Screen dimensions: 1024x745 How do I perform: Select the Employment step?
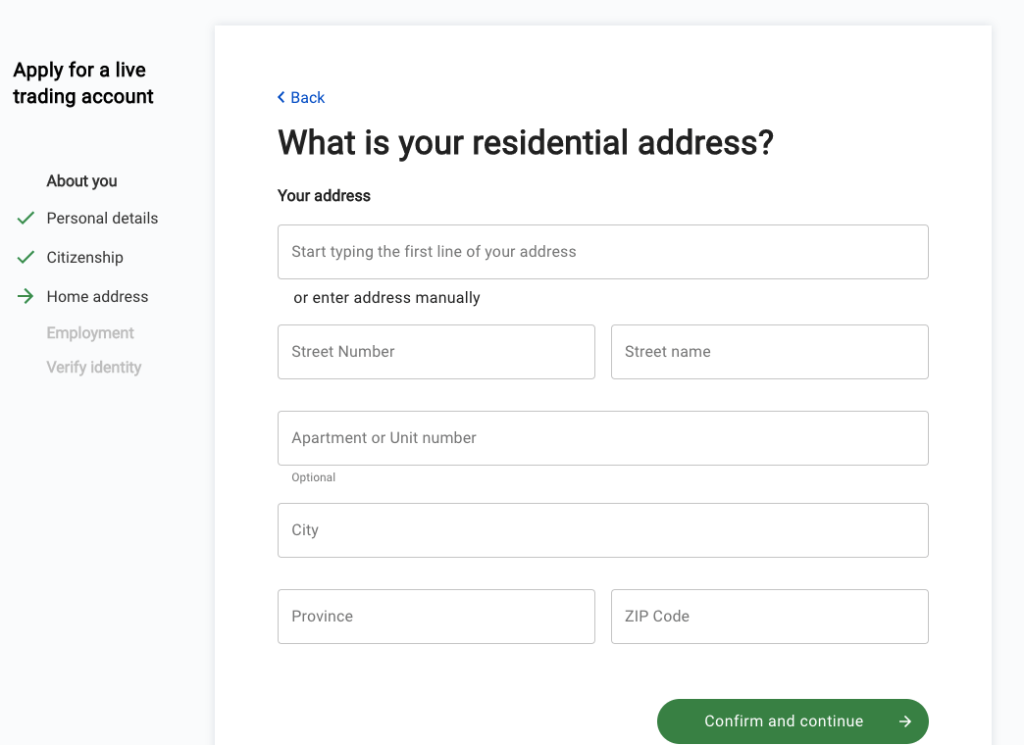click(90, 332)
